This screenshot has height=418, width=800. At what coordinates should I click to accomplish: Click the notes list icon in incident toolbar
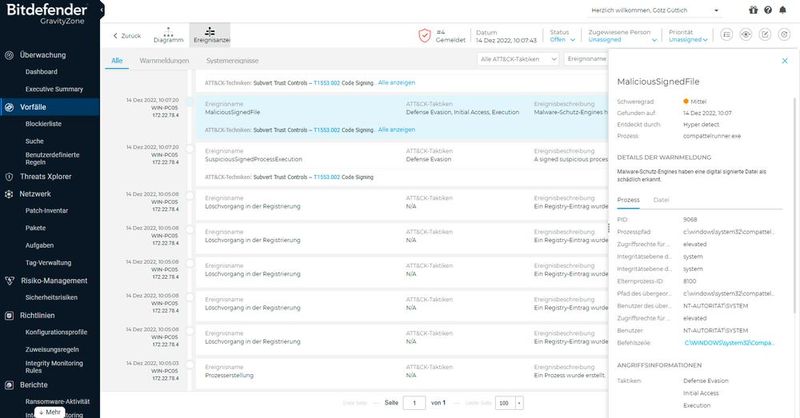[726, 34]
